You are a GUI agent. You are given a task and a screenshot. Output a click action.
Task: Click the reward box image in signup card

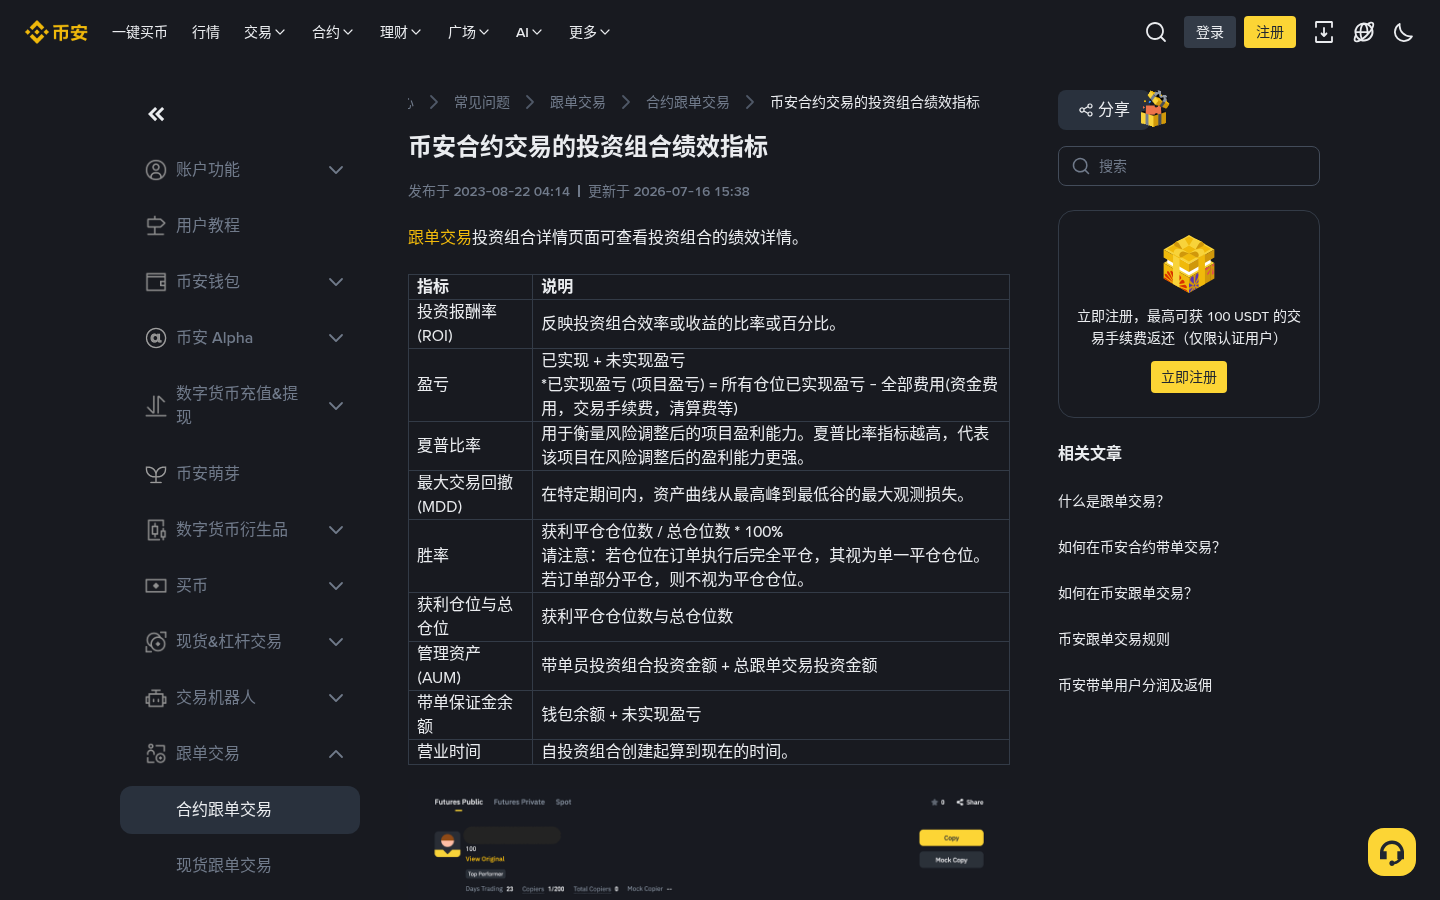point(1188,264)
